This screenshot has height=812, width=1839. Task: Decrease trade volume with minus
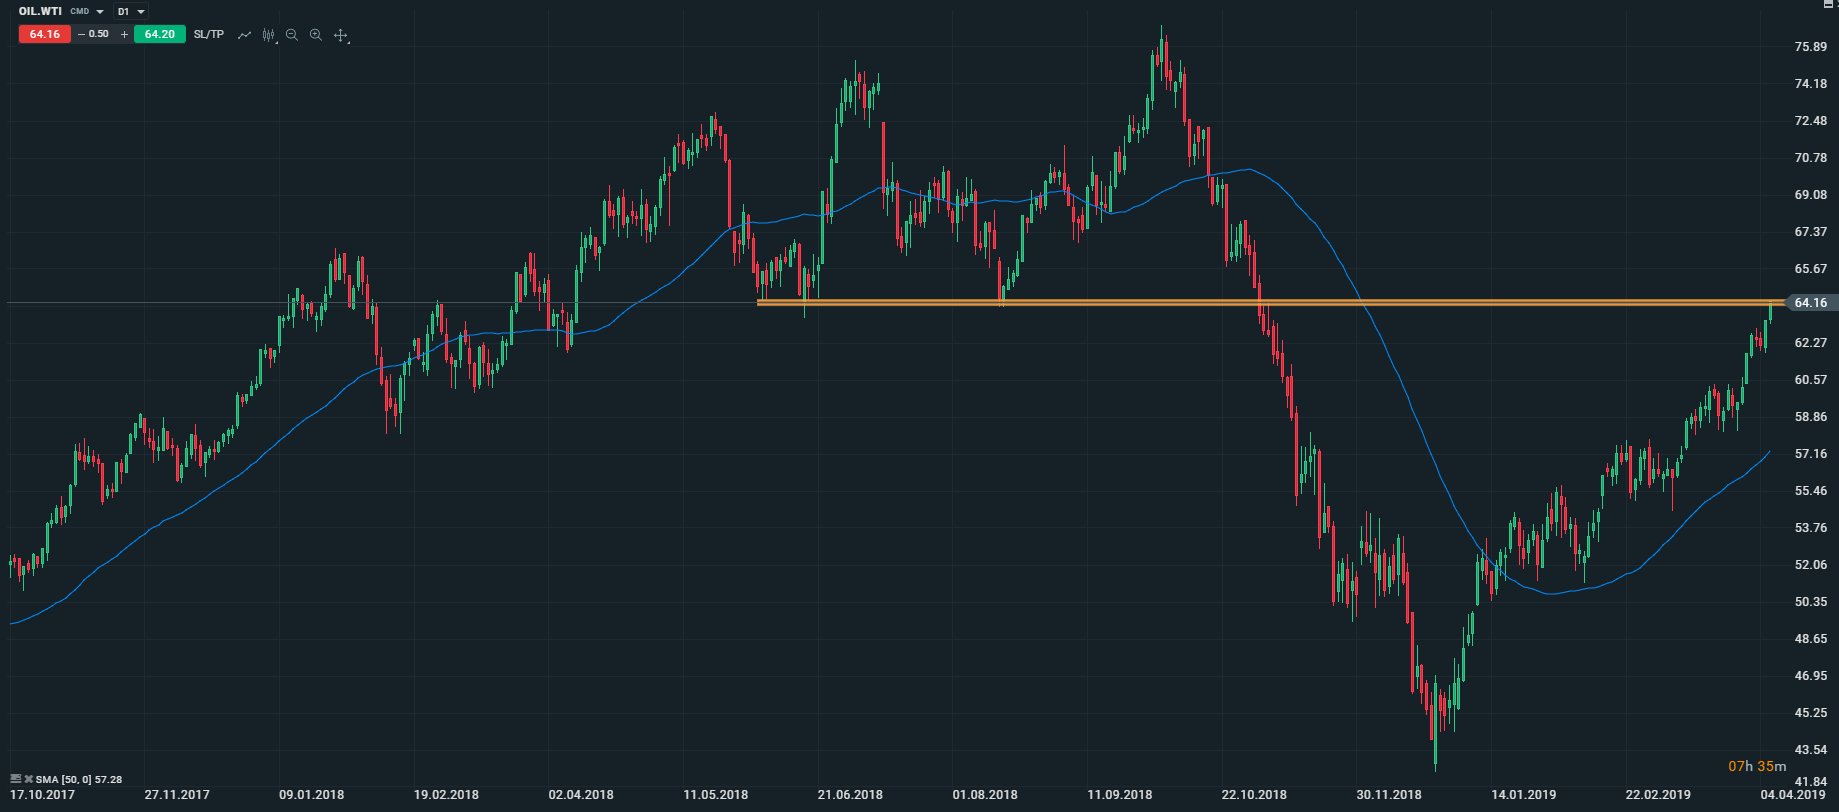(81, 34)
